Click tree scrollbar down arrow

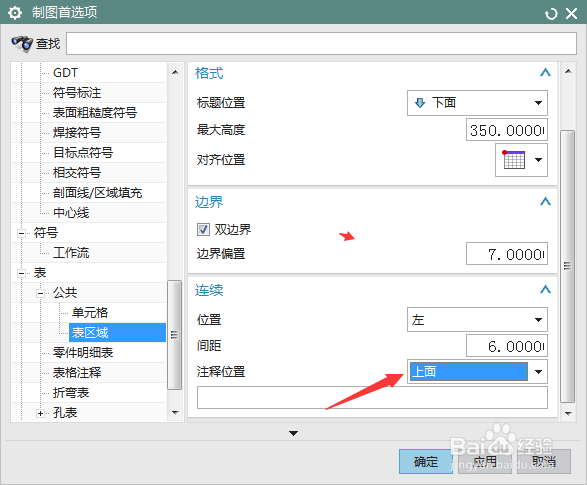175,412
